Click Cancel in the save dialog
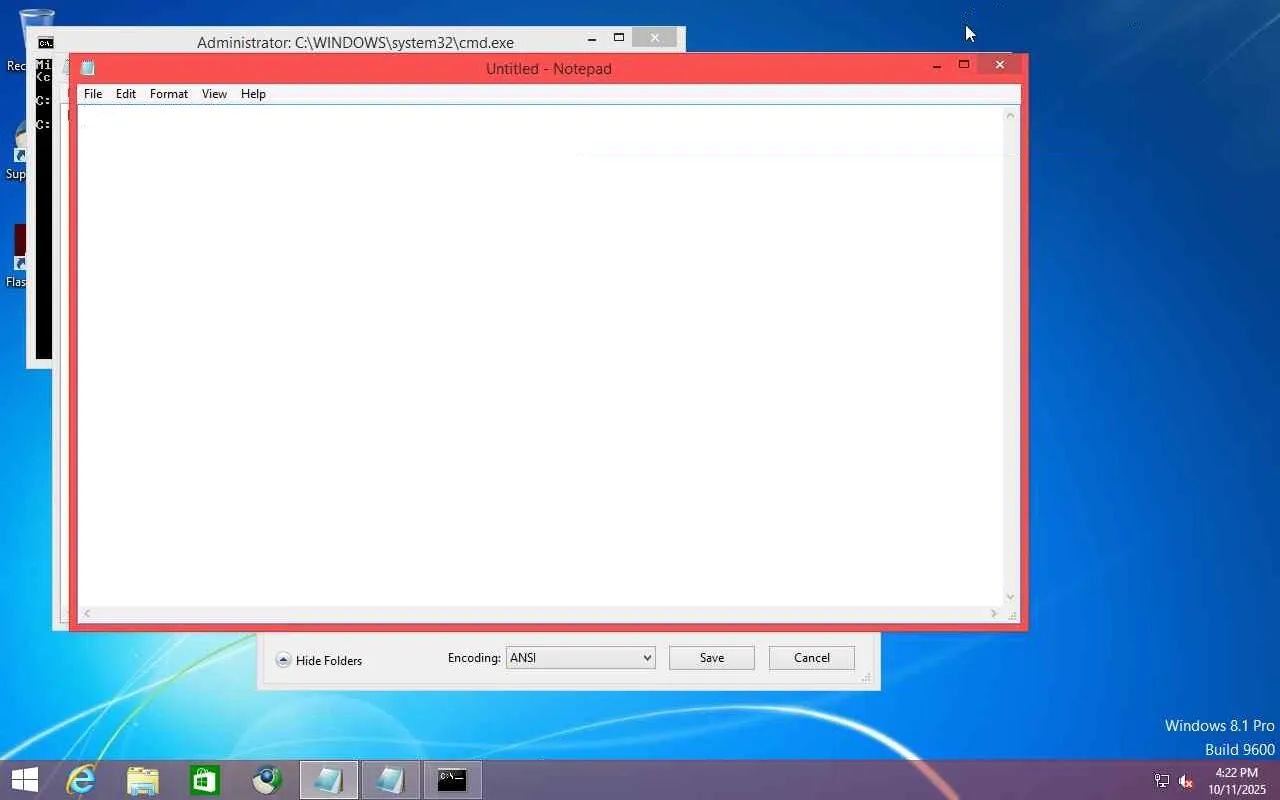This screenshot has height=800, width=1280. (x=812, y=658)
